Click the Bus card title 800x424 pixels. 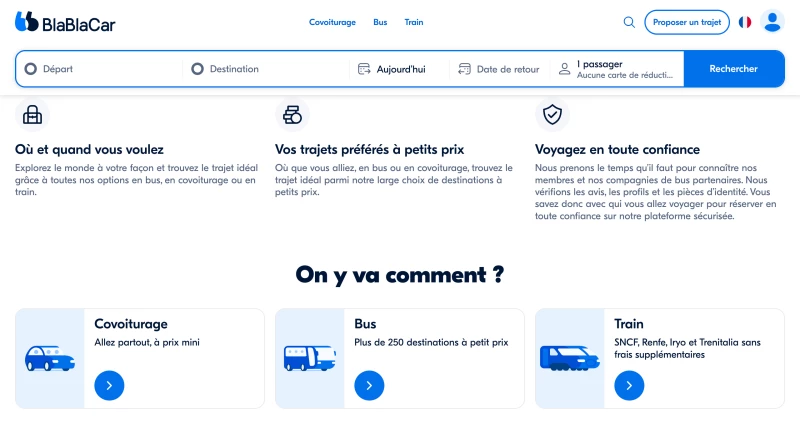tap(365, 324)
